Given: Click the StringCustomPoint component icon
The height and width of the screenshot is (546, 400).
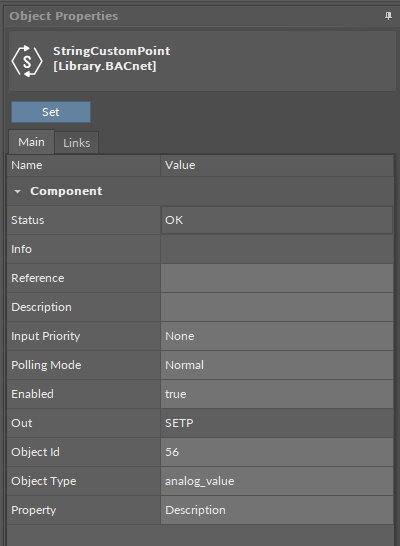Looking at the screenshot, I should pyautogui.click(x=27, y=61).
